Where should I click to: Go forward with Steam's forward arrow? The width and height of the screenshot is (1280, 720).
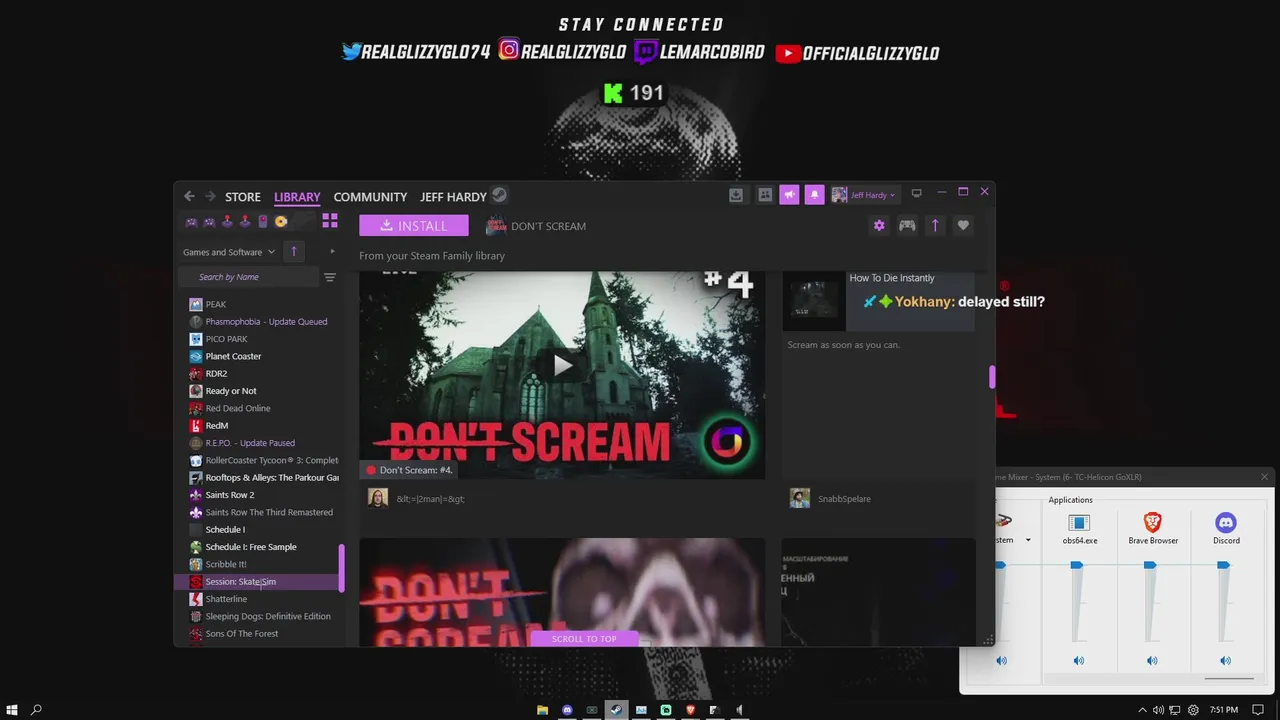click(210, 196)
